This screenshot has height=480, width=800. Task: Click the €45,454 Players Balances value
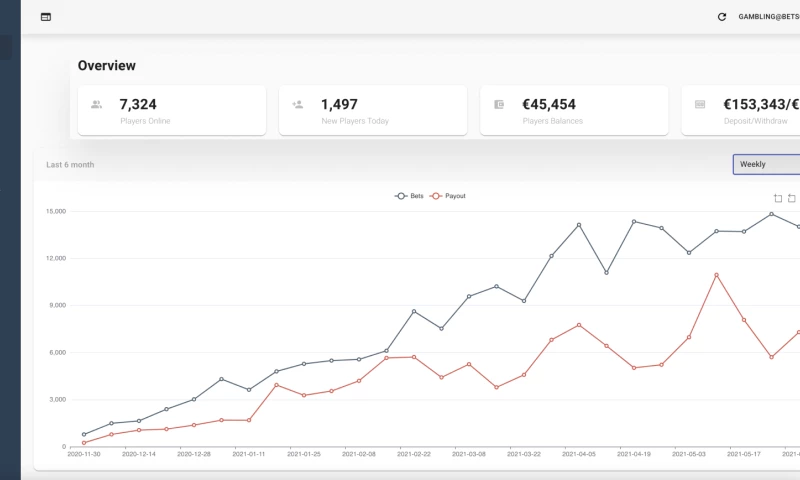(549, 104)
